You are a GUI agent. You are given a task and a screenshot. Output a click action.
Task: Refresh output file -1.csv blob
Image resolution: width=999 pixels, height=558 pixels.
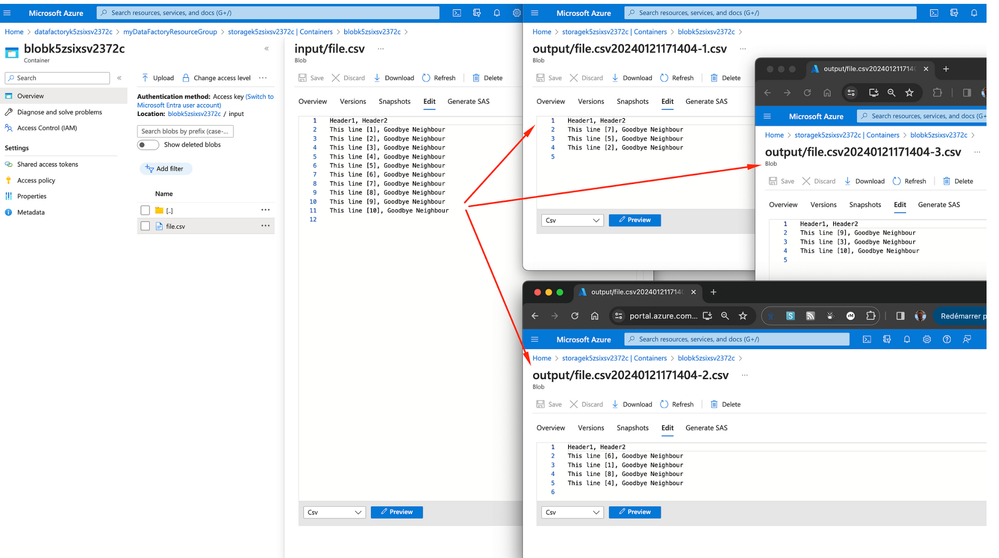pyautogui.click(x=677, y=78)
